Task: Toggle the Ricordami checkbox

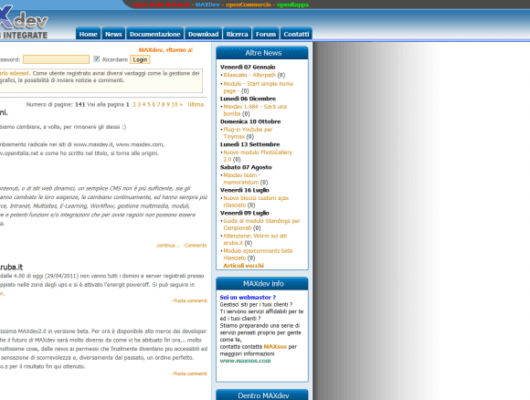Action: 96,59
